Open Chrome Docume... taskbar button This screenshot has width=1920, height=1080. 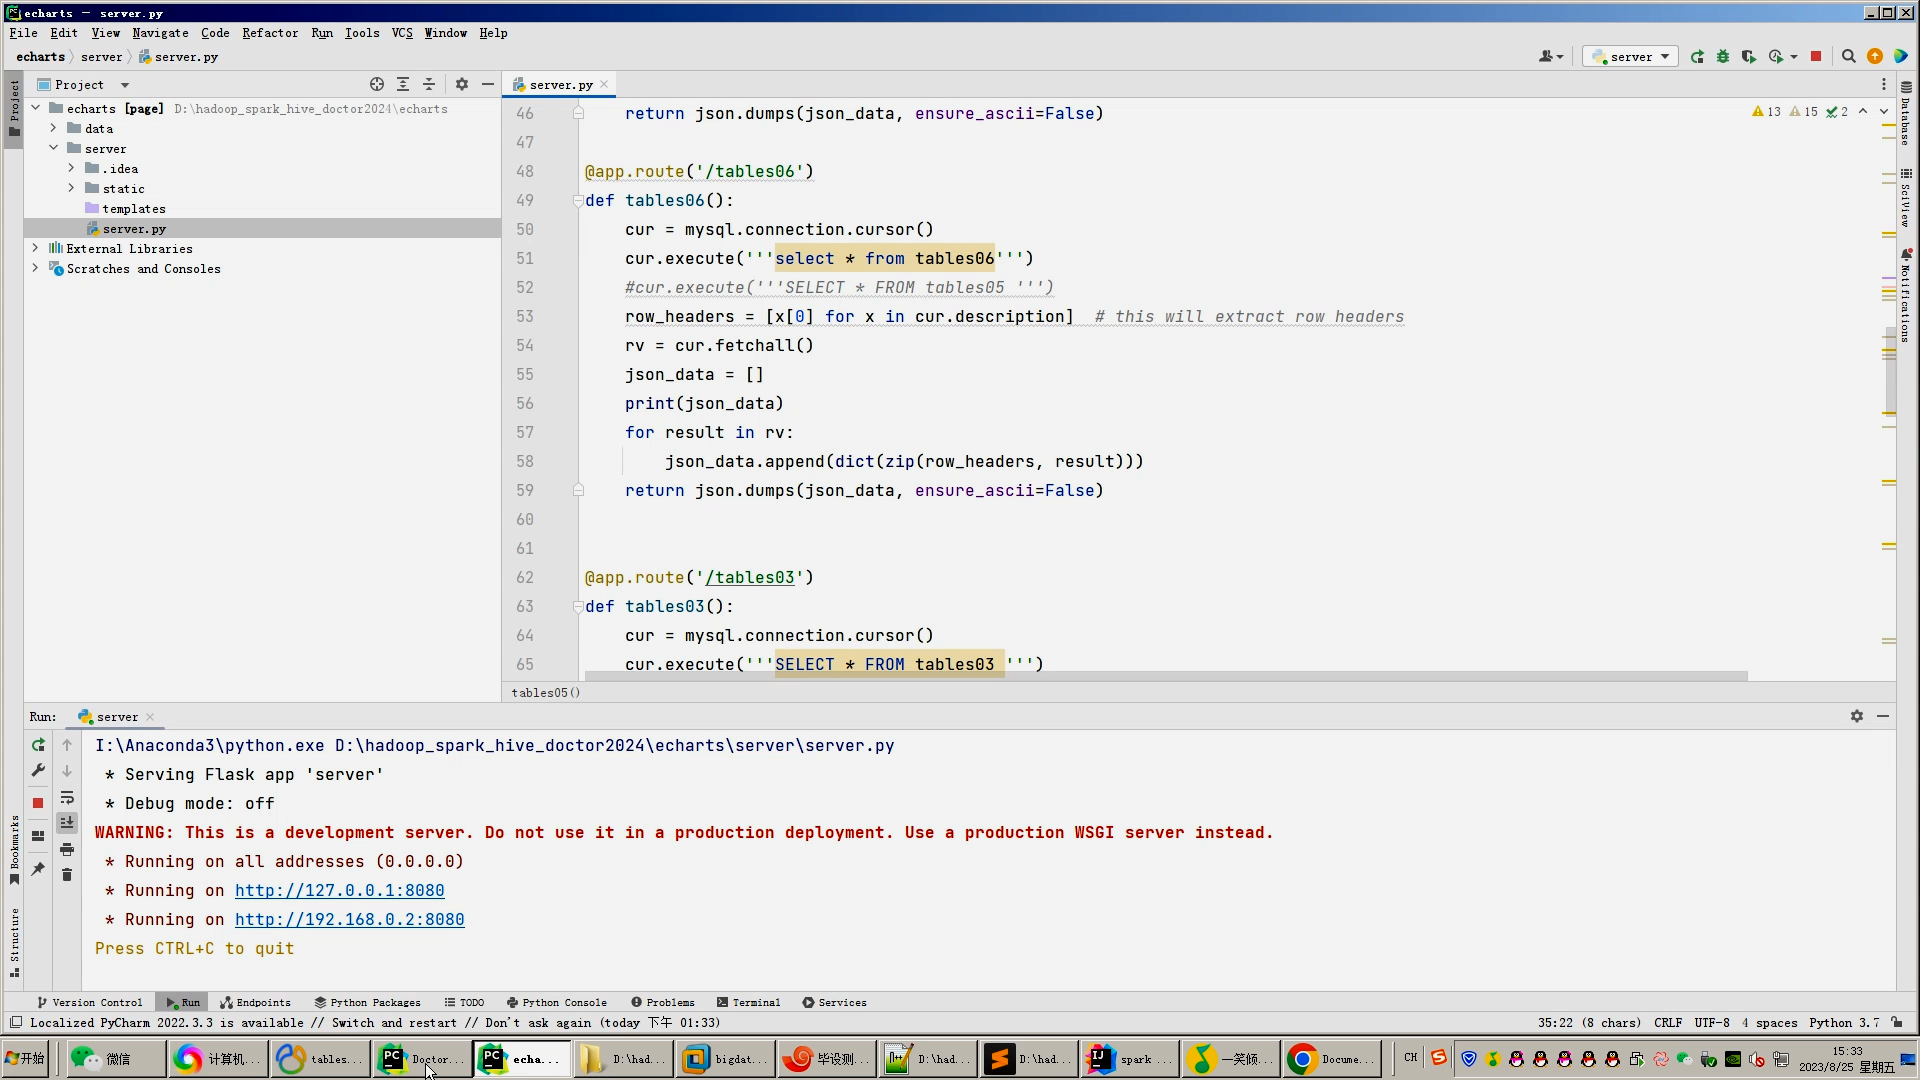coord(1331,1059)
